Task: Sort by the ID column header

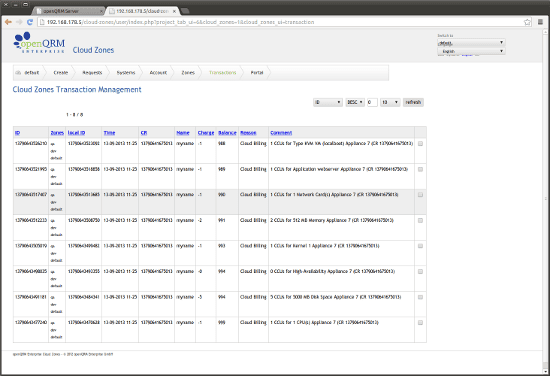Action: [18, 133]
